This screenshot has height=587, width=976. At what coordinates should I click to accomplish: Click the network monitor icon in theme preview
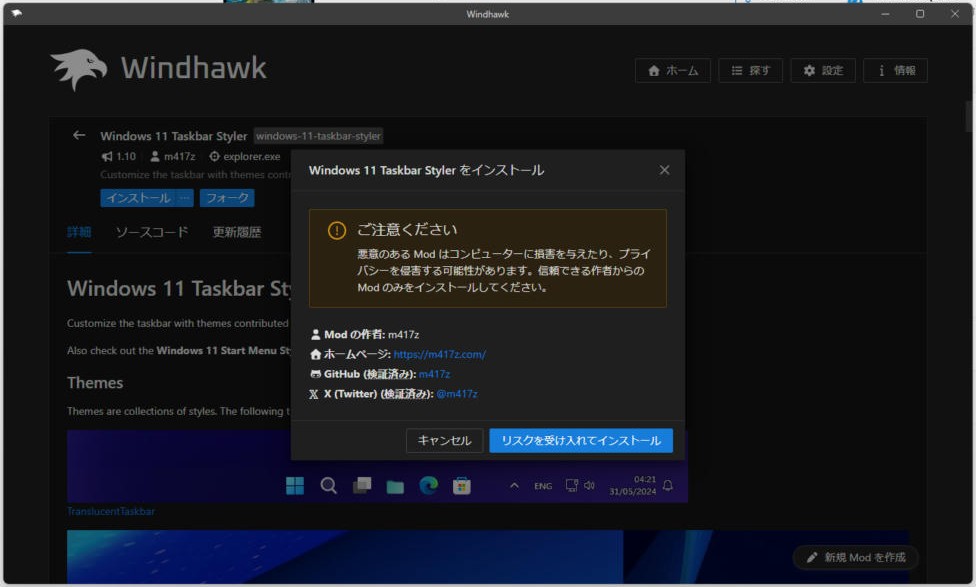[571, 486]
